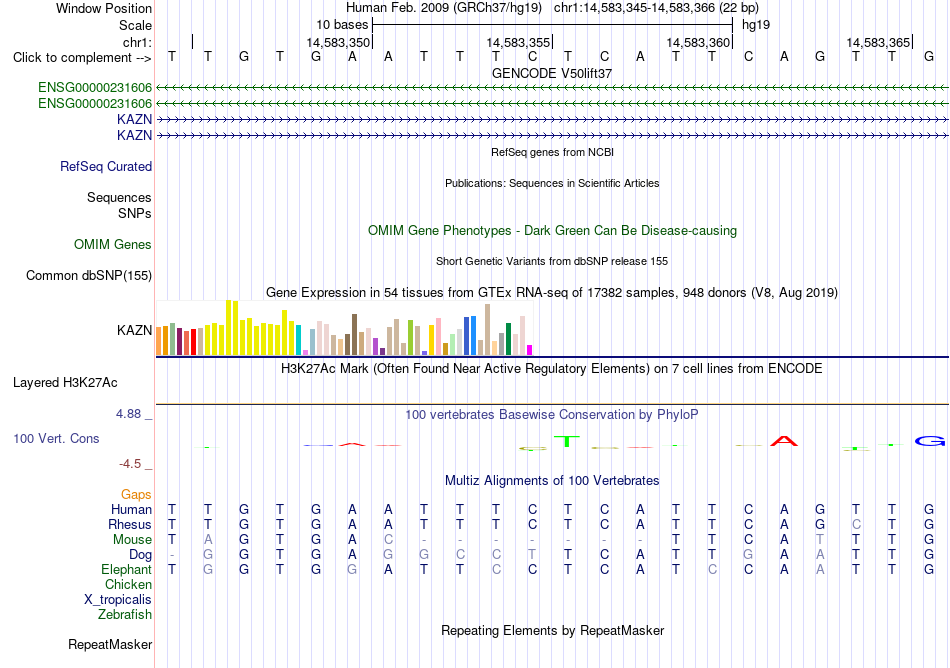Click the '100 Vert. Cons' track label
This screenshot has width=950, height=668.
56,438
